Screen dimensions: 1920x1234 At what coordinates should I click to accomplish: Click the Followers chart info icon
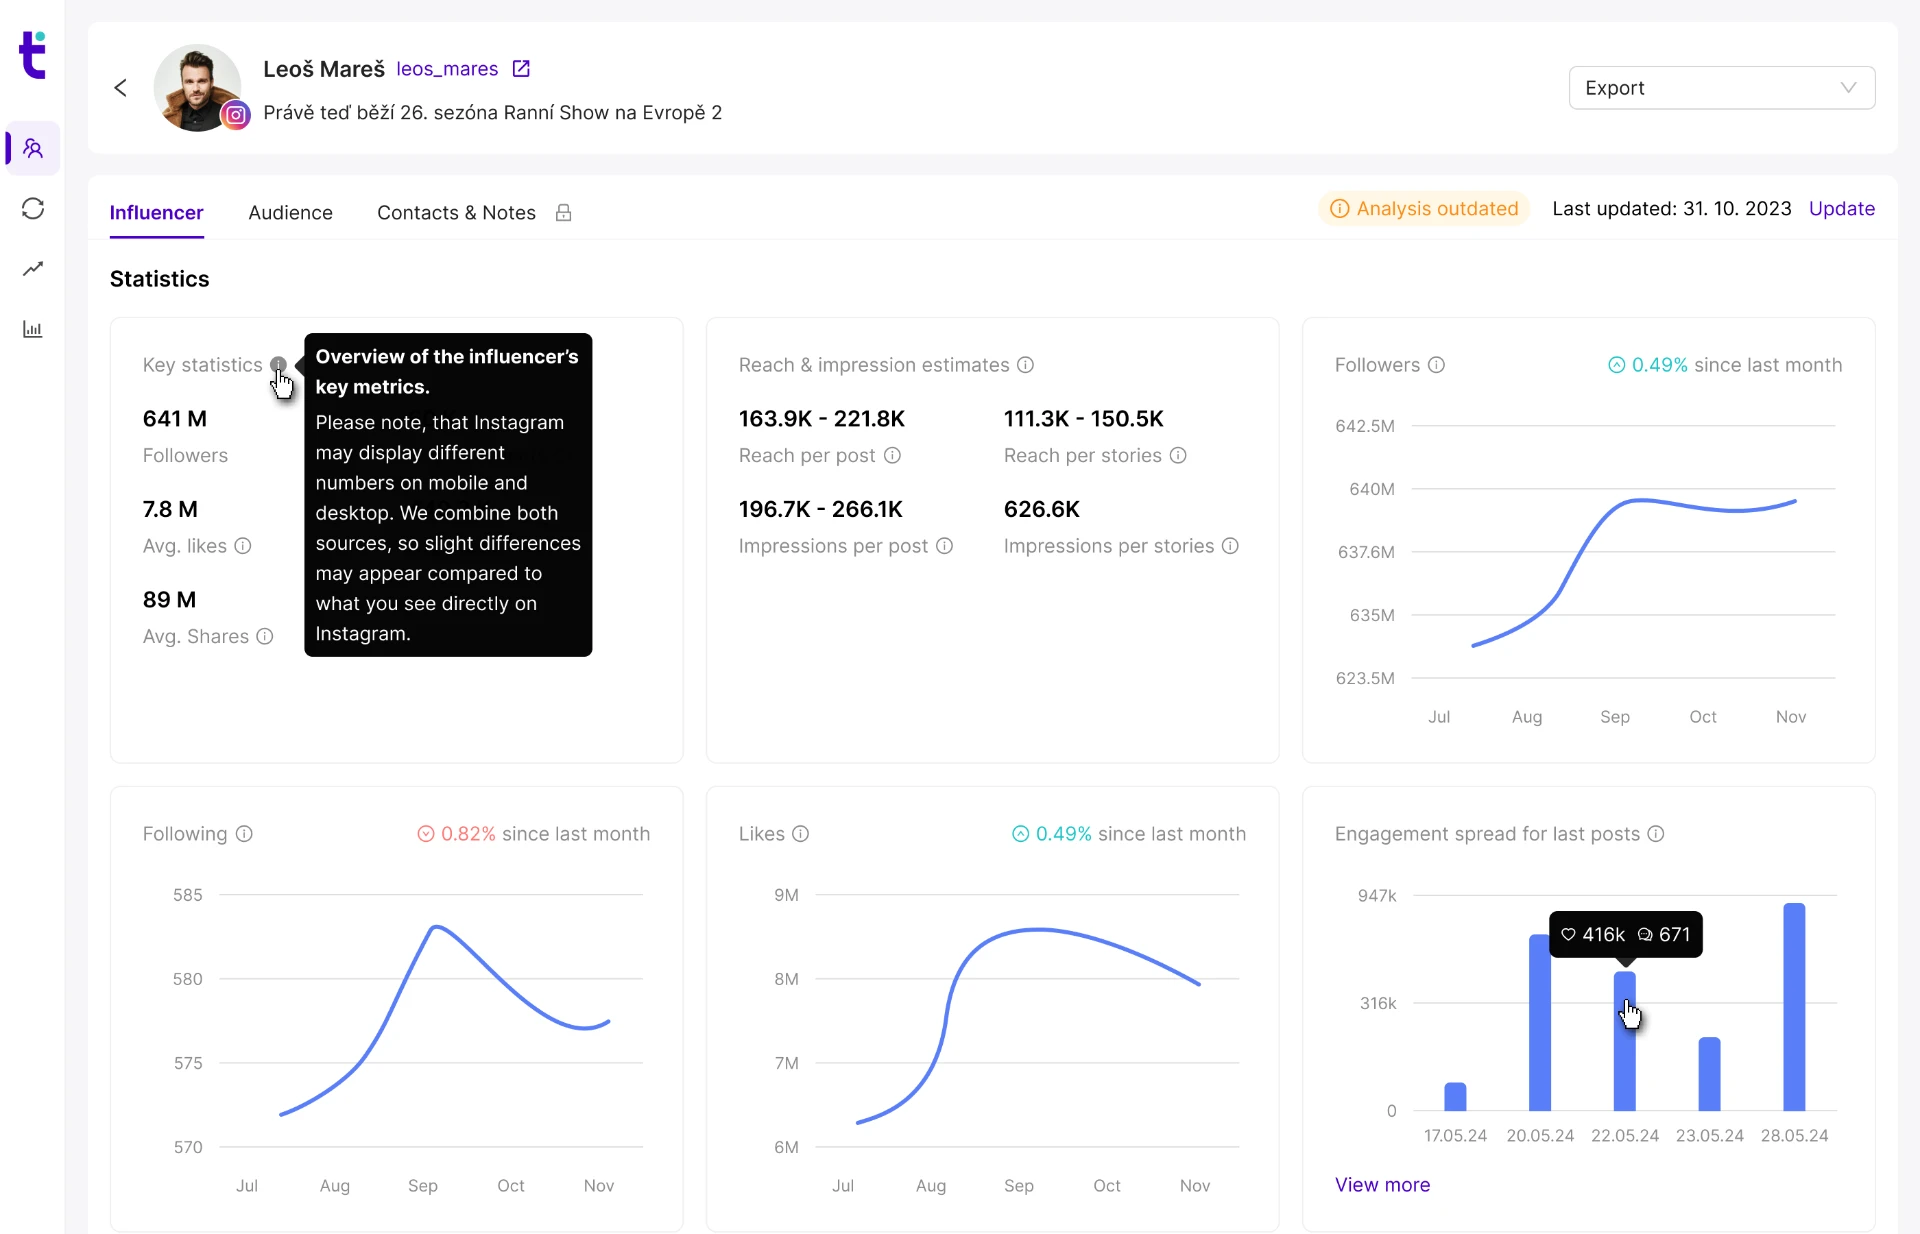click(x=1437, y=365)
